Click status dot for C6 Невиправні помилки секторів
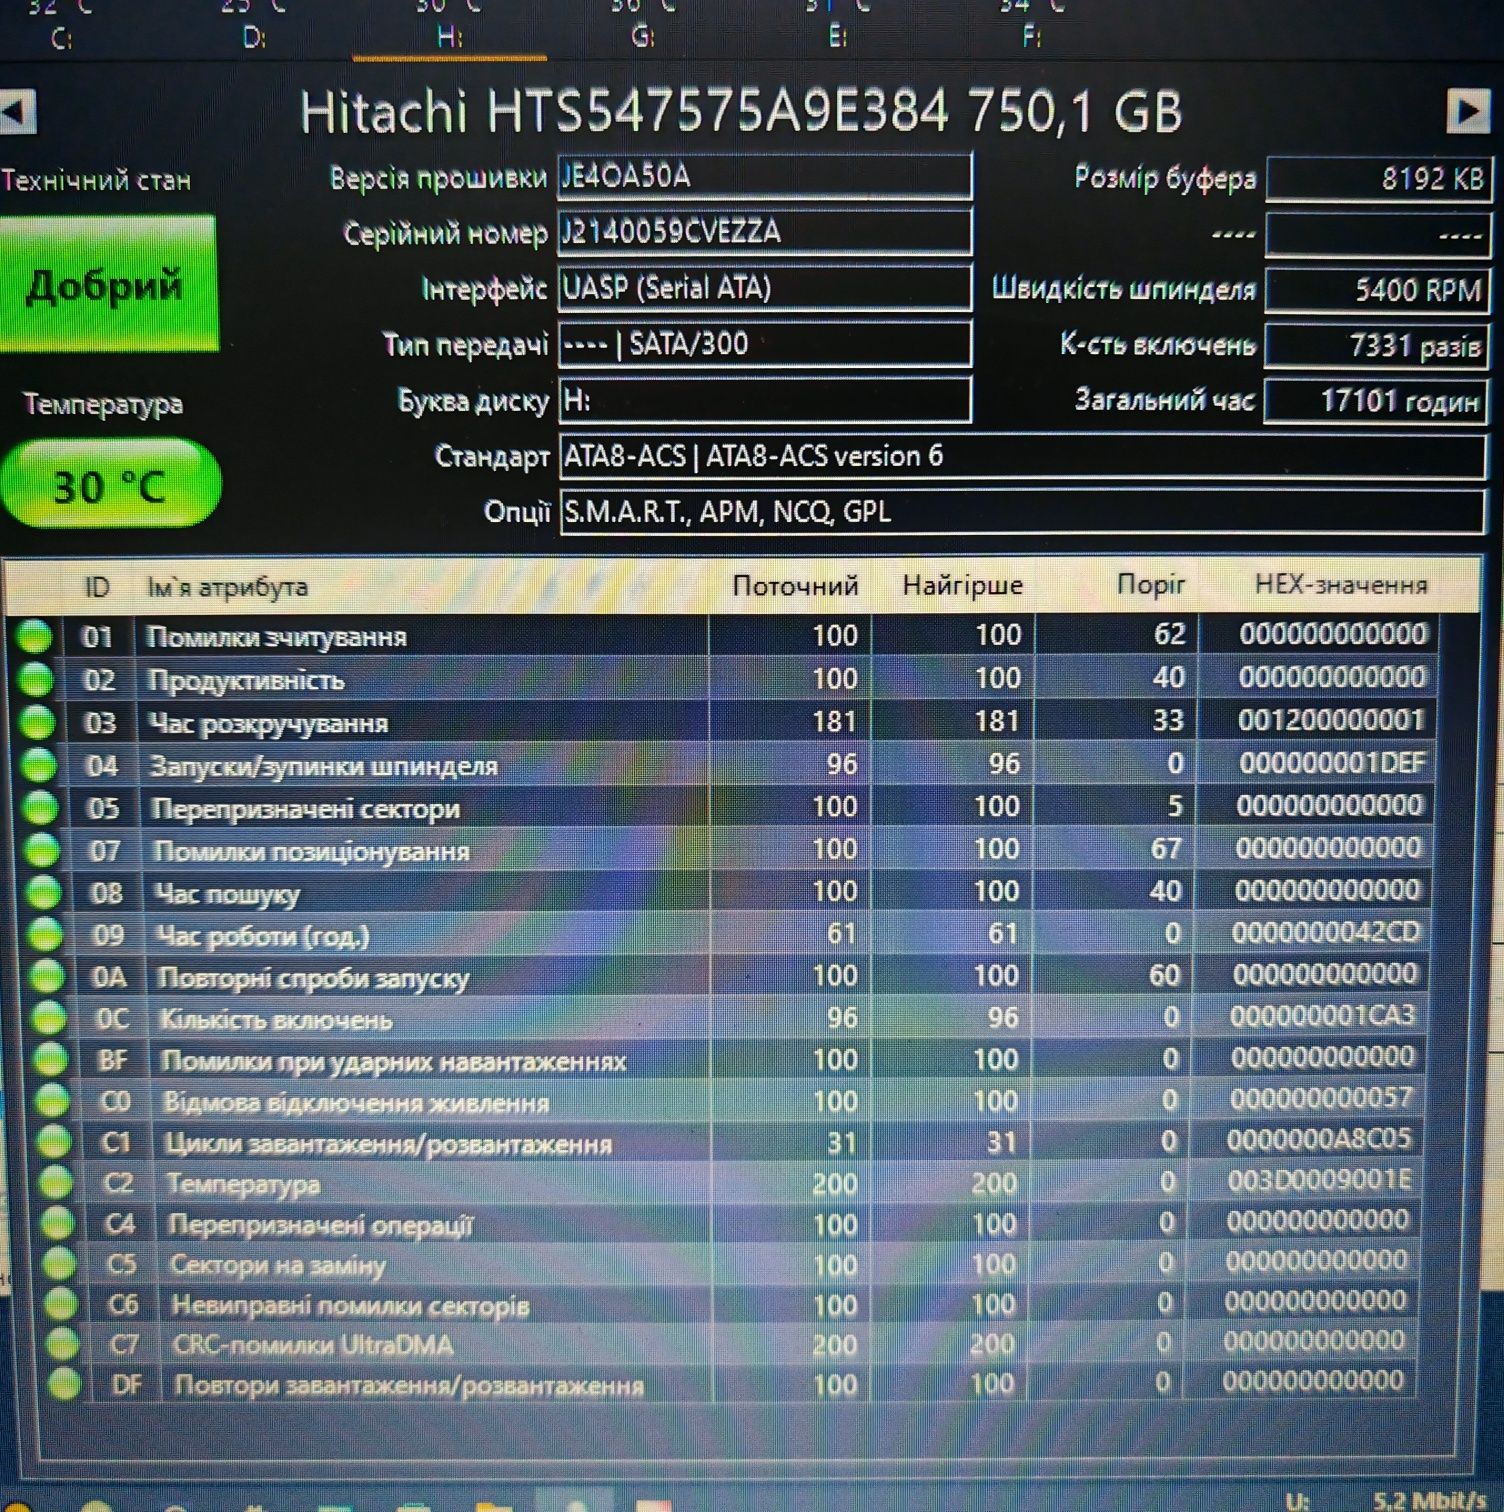Viewport: 1504px width, 1512px height. point(61,1304)
